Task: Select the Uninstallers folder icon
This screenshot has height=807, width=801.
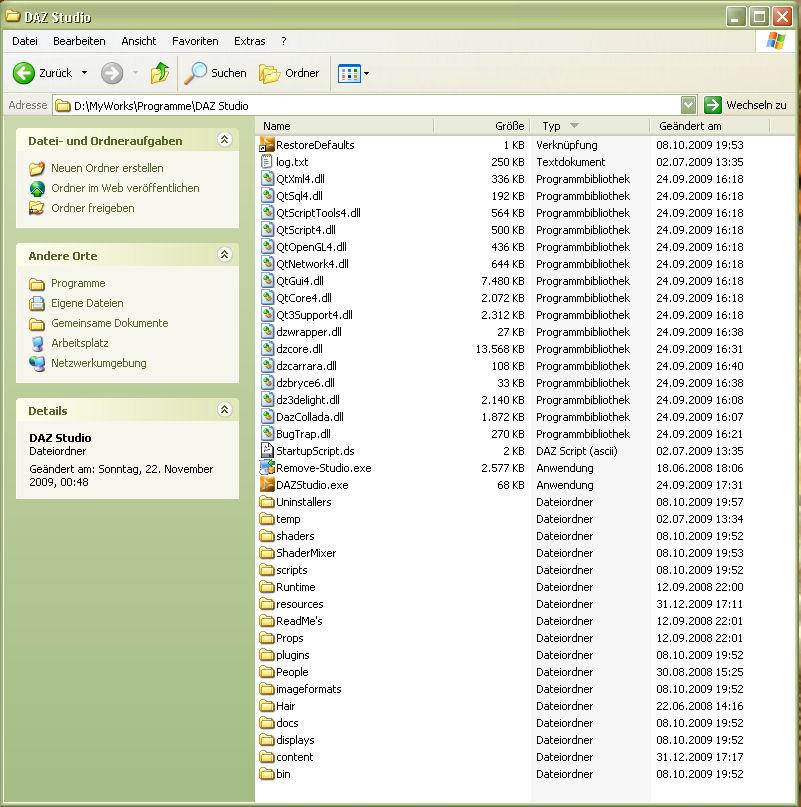Action: point(267,502)
